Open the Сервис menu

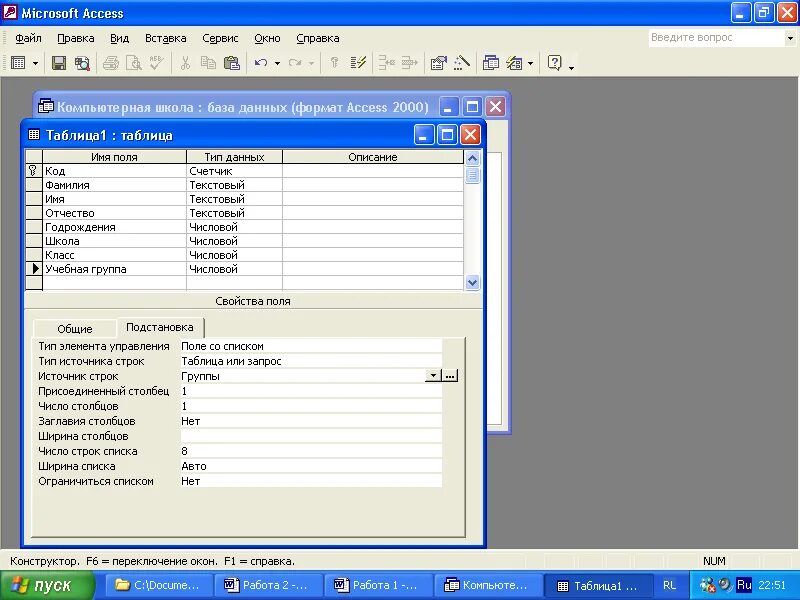220,38
